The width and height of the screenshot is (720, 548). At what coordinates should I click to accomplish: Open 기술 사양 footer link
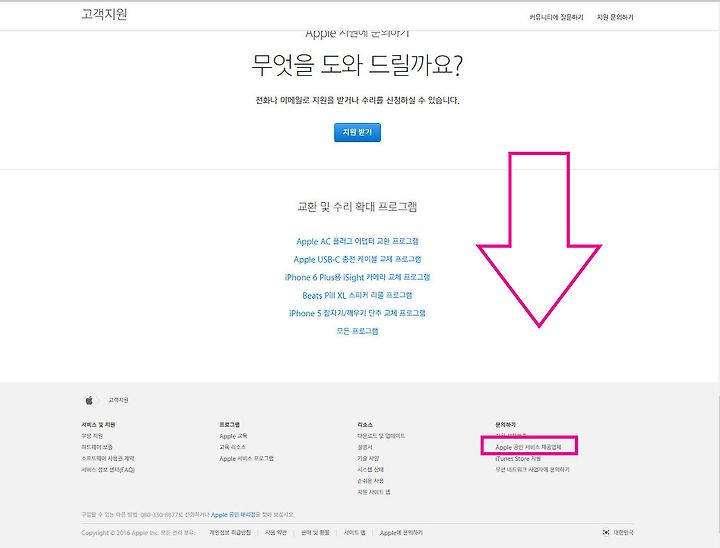tap(368, 458)
